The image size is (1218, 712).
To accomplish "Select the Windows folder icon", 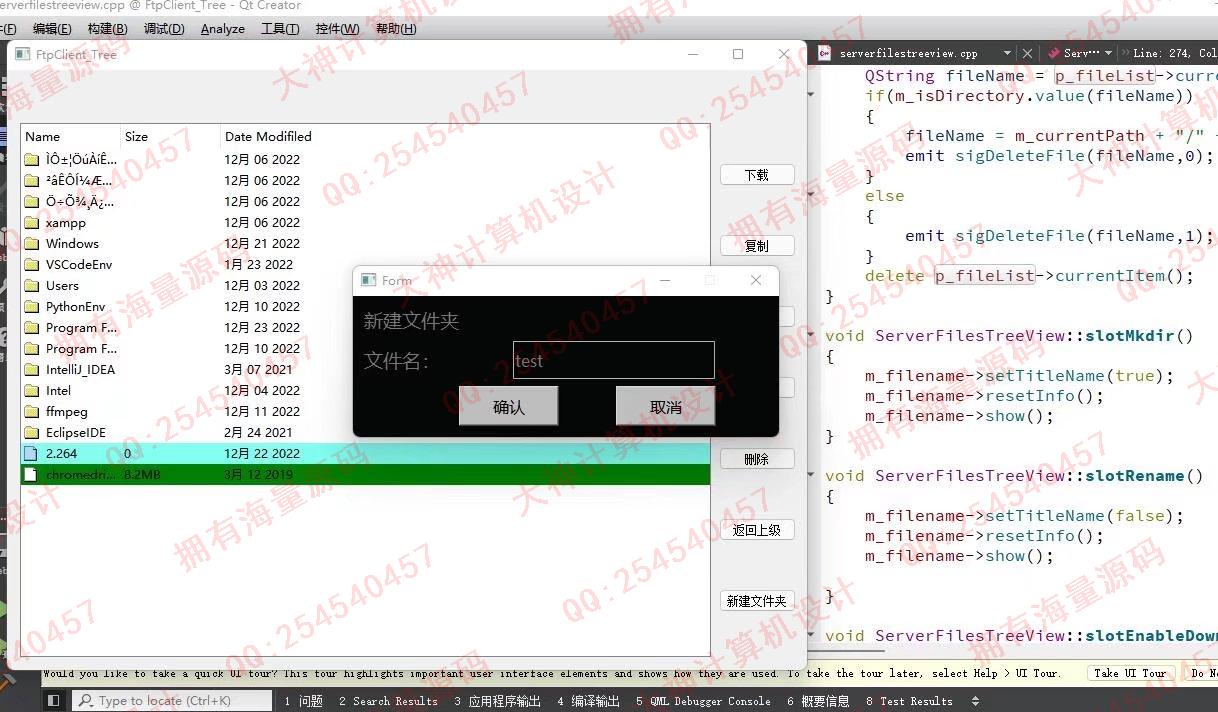I will tap(31, 244).
